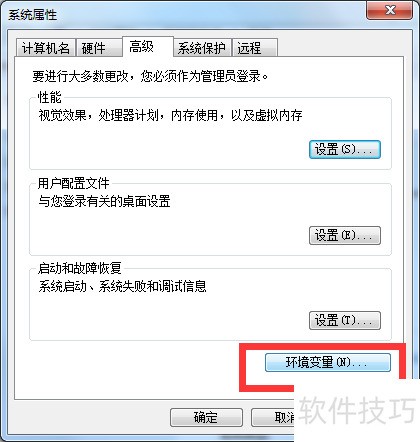Open startup and recovery 设置(T) button

(345, 320)
